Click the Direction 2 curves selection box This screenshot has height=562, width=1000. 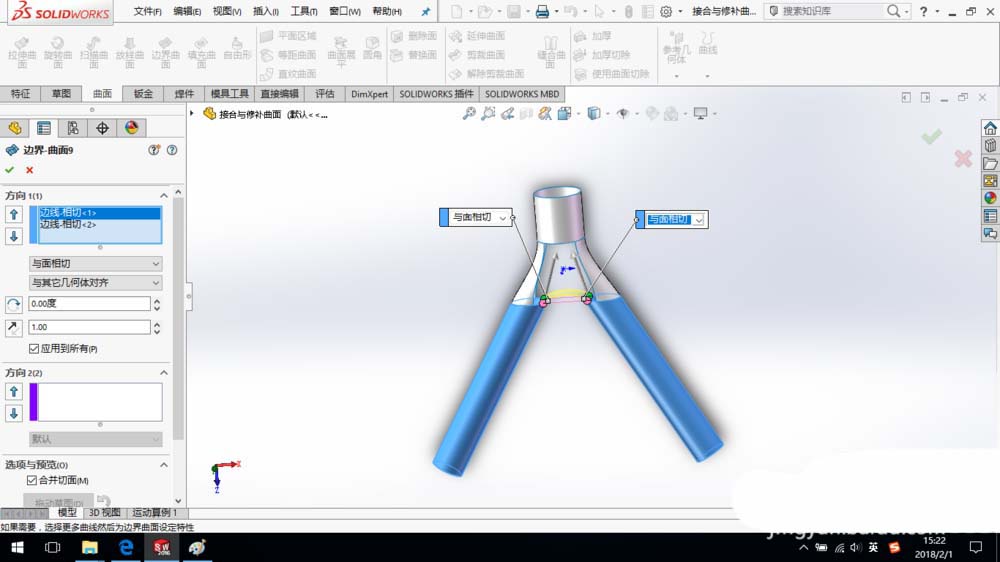[99, 402]
